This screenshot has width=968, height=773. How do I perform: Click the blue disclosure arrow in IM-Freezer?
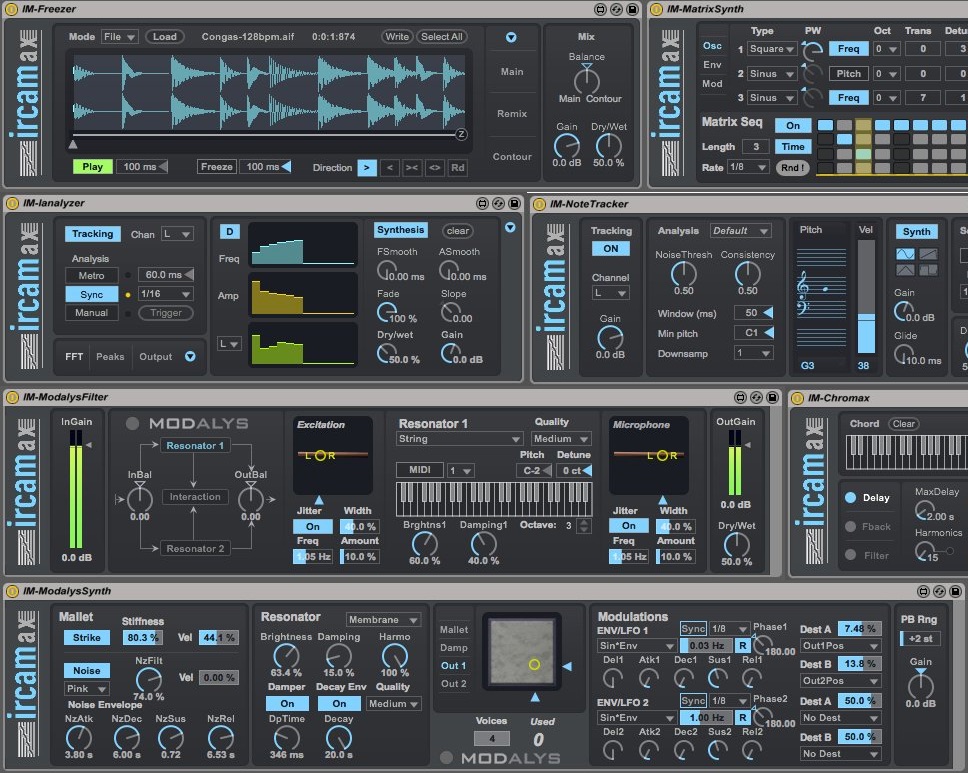click(512, 37)
